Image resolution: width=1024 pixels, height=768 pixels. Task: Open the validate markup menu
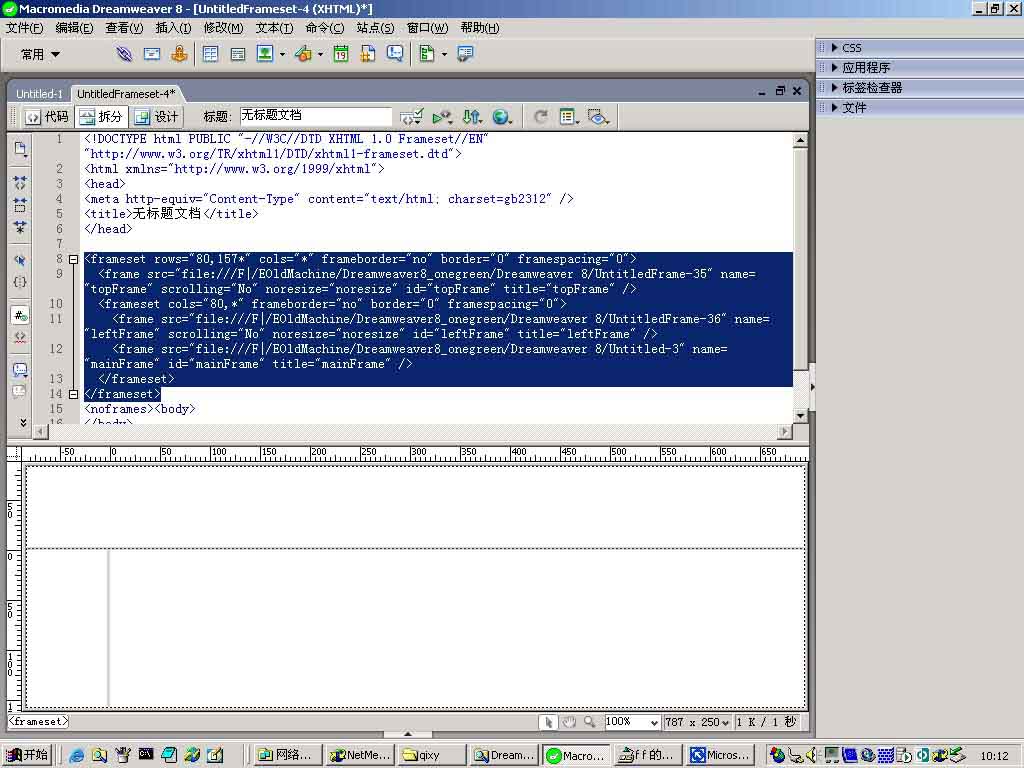coord(442,117)
